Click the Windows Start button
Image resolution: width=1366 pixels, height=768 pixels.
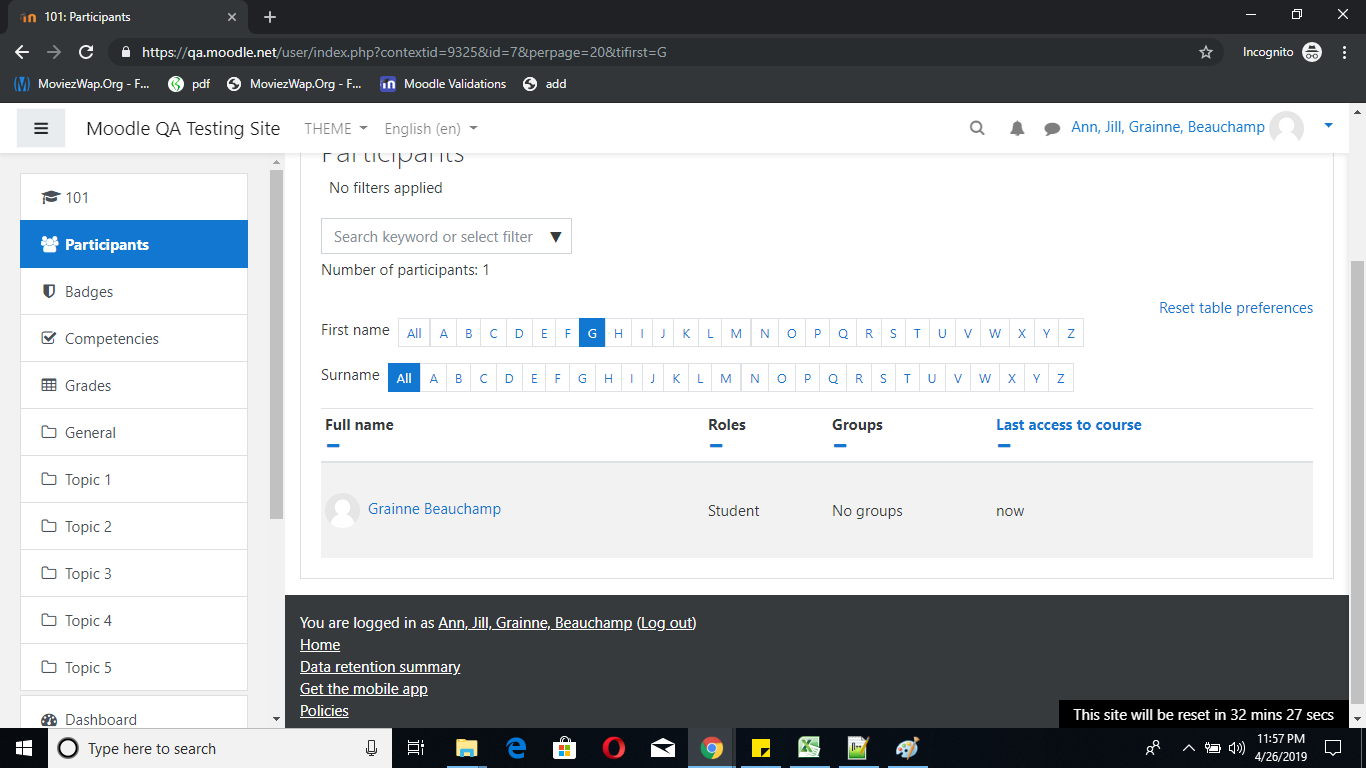point(24,748)
